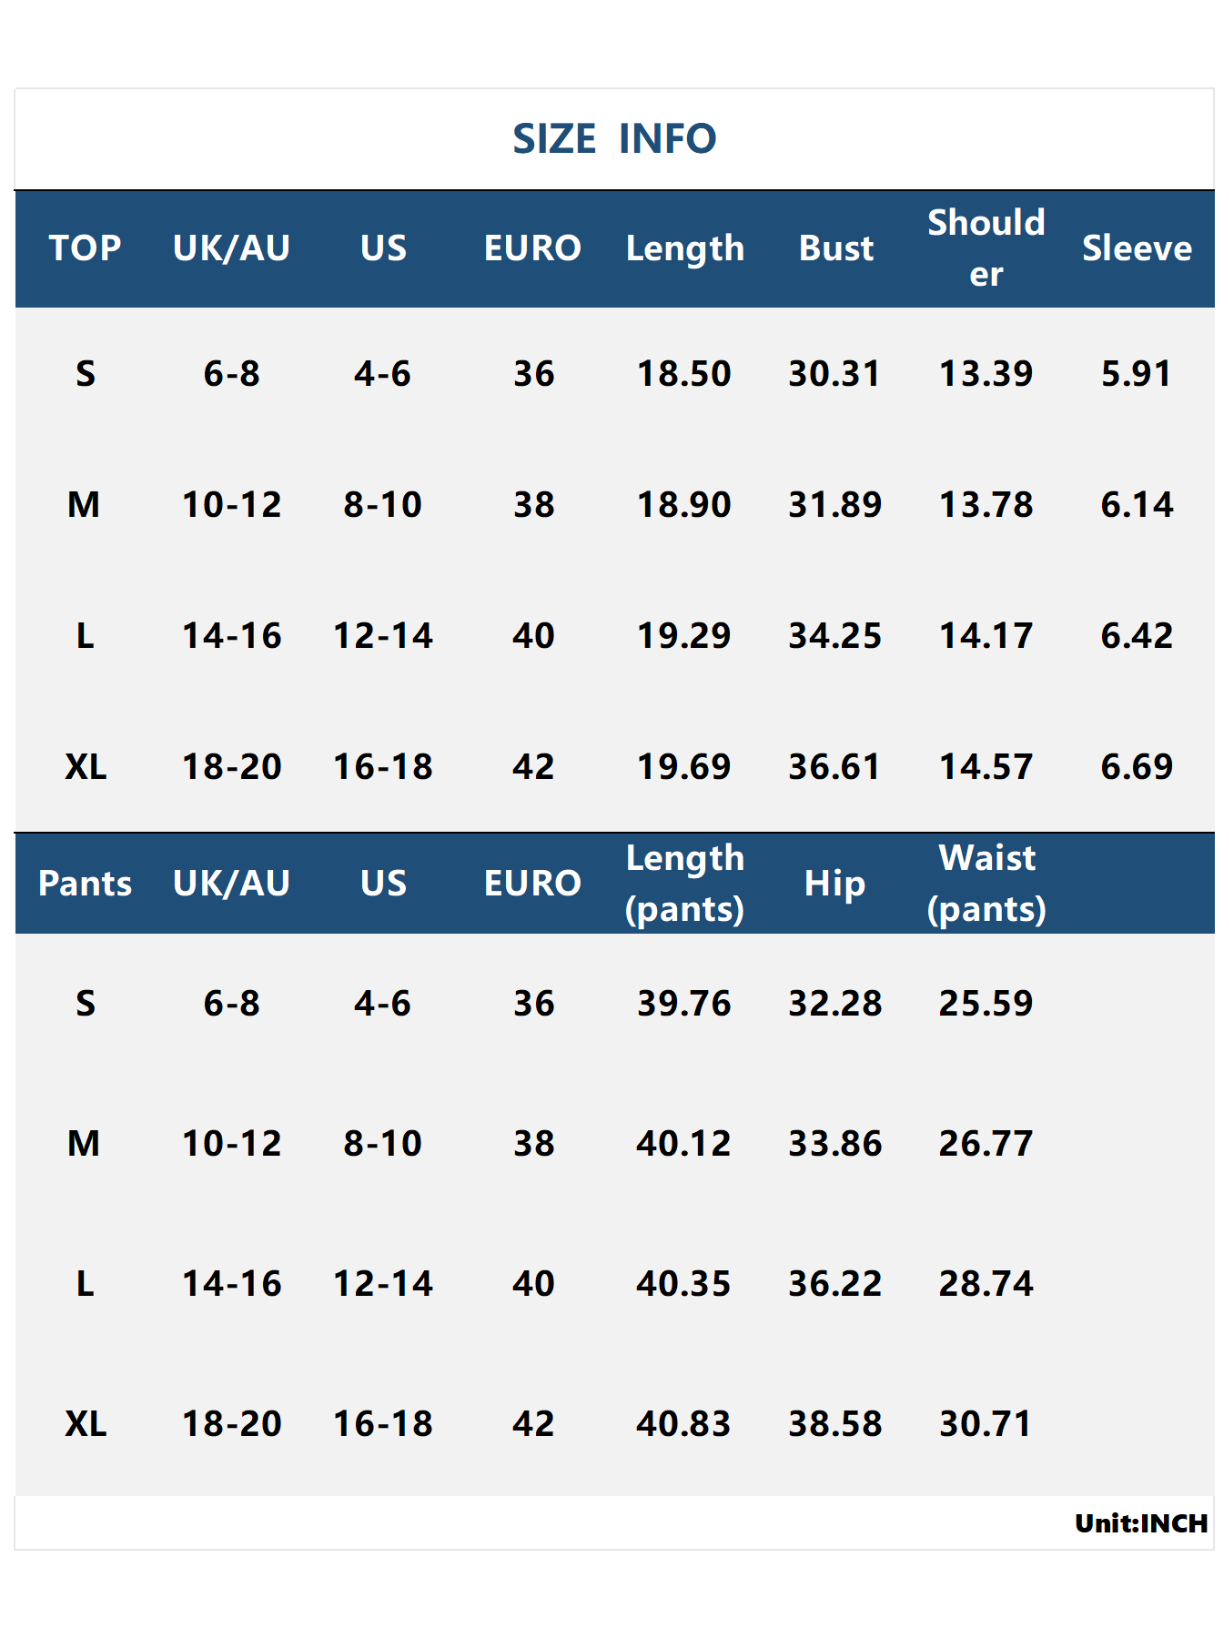Click the Bust column header
This screenshot has height=1638, width=1229.
coord(836,248)
